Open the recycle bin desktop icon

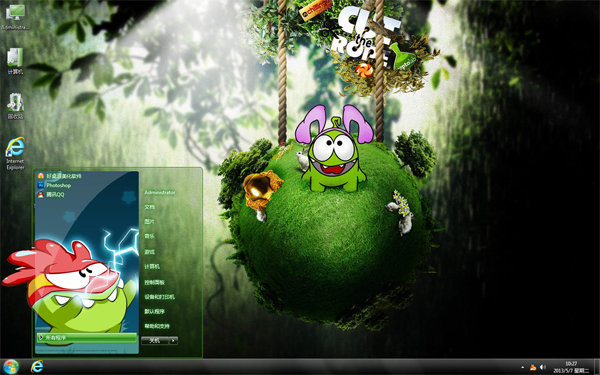15,106
